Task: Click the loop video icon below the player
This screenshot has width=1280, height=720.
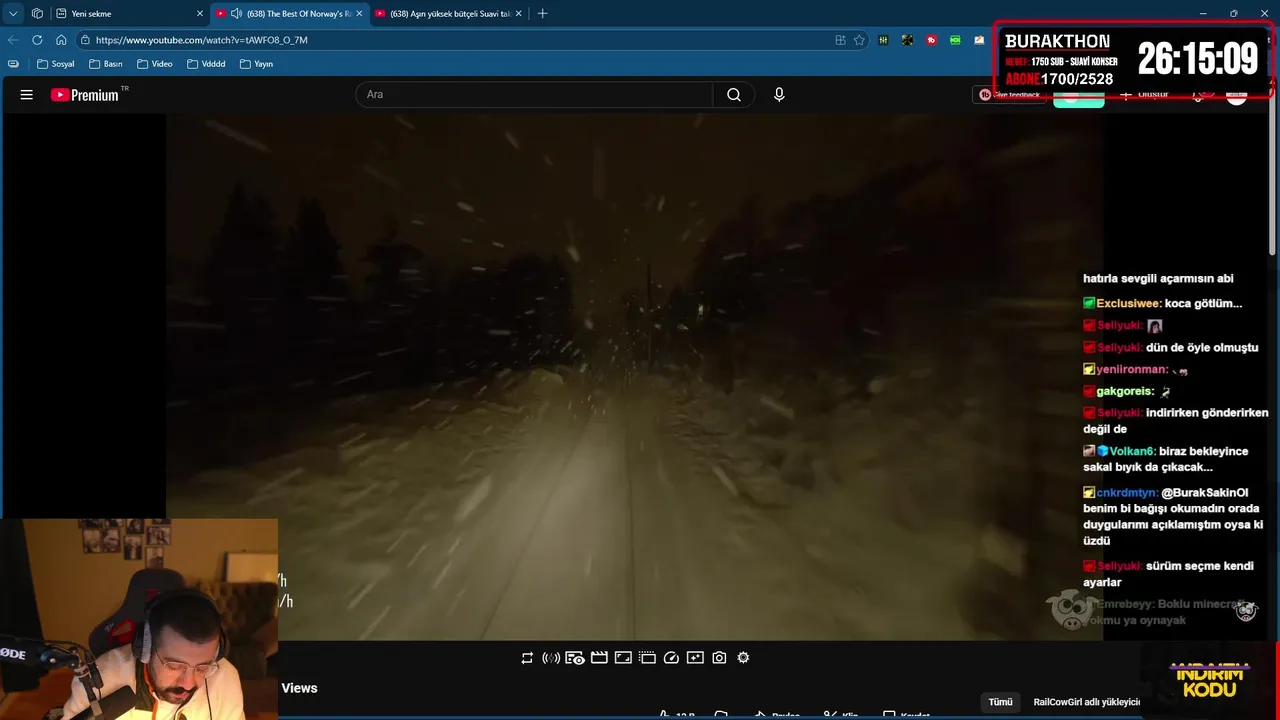Action: tap(527, 658)
